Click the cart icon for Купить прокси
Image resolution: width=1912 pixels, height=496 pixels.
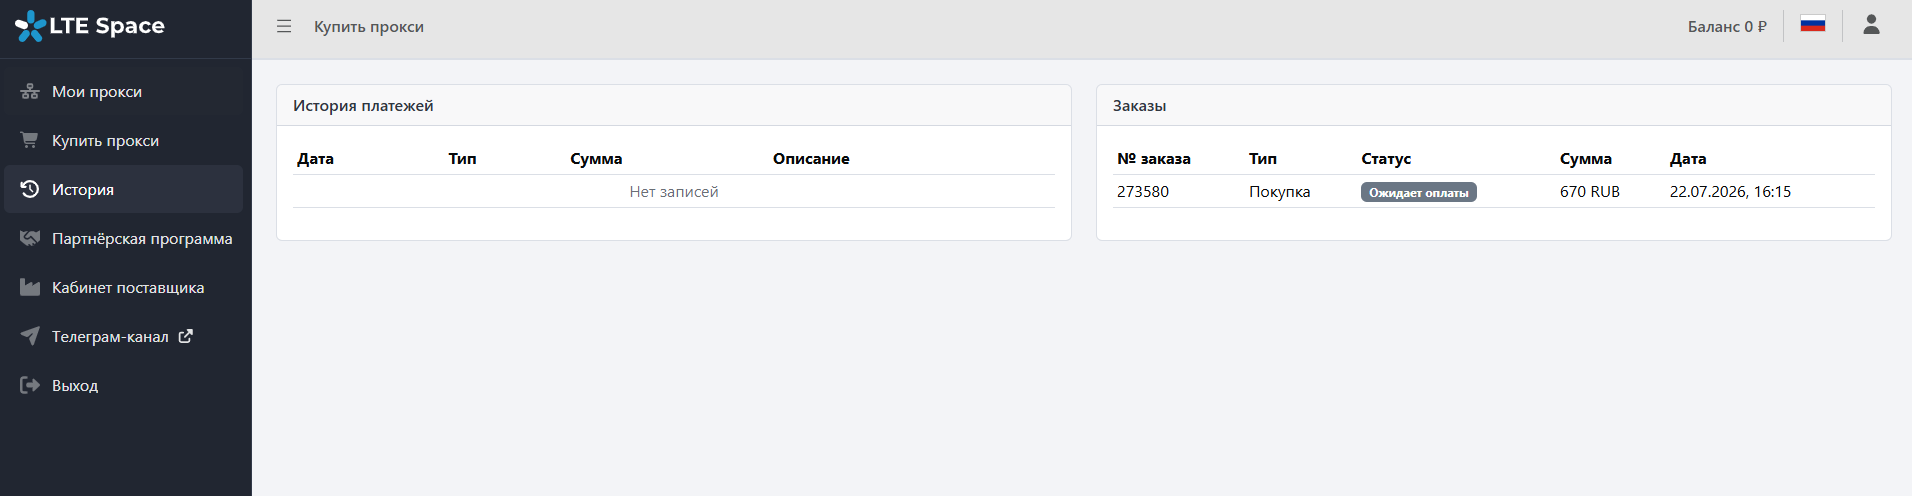point(30,140)
